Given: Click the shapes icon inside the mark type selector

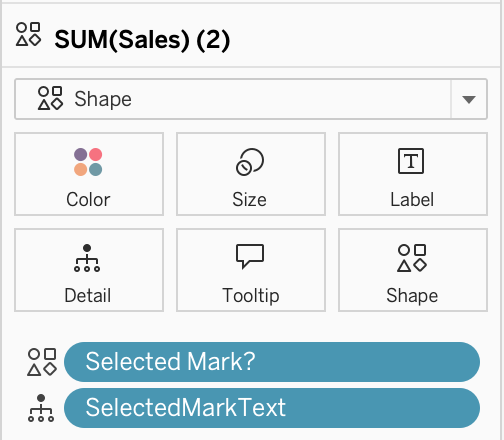Looking at the screenshot, I should coord(50,98).
